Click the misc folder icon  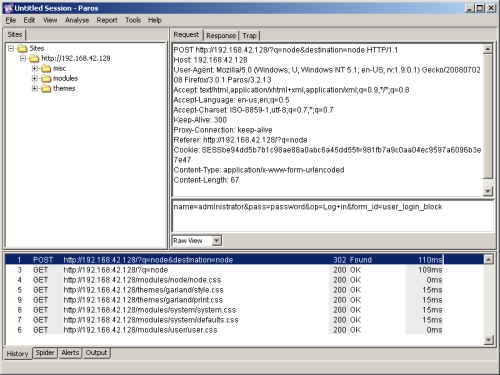pyautogui.click(x=46, y=69)
